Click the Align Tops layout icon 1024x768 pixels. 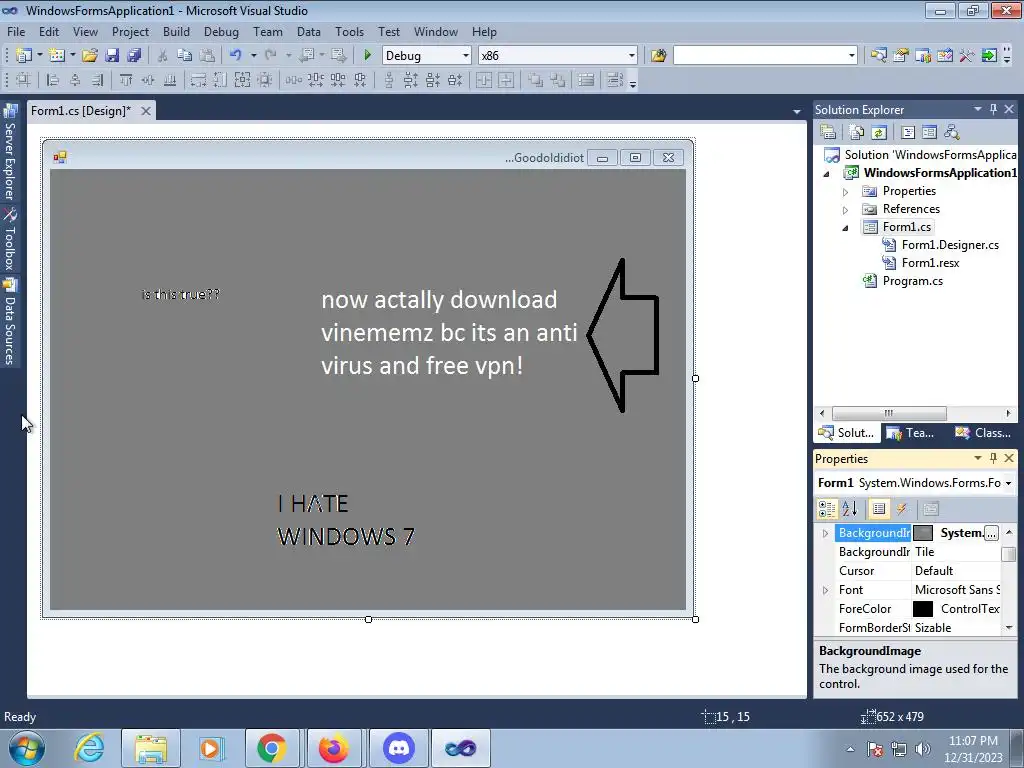126,80
